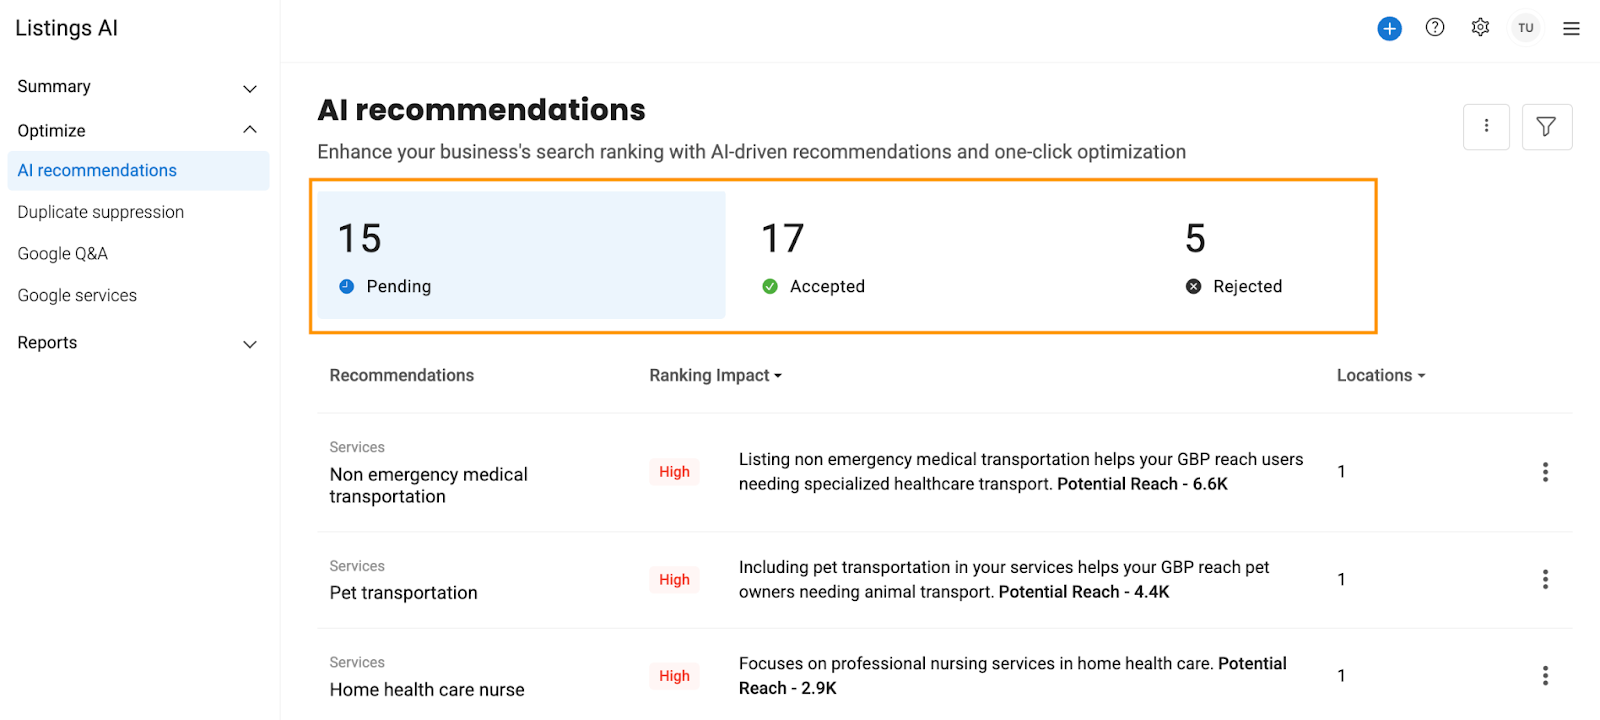
Task: Click the blue plus add icon
Action: click(x=1389, y=29)
